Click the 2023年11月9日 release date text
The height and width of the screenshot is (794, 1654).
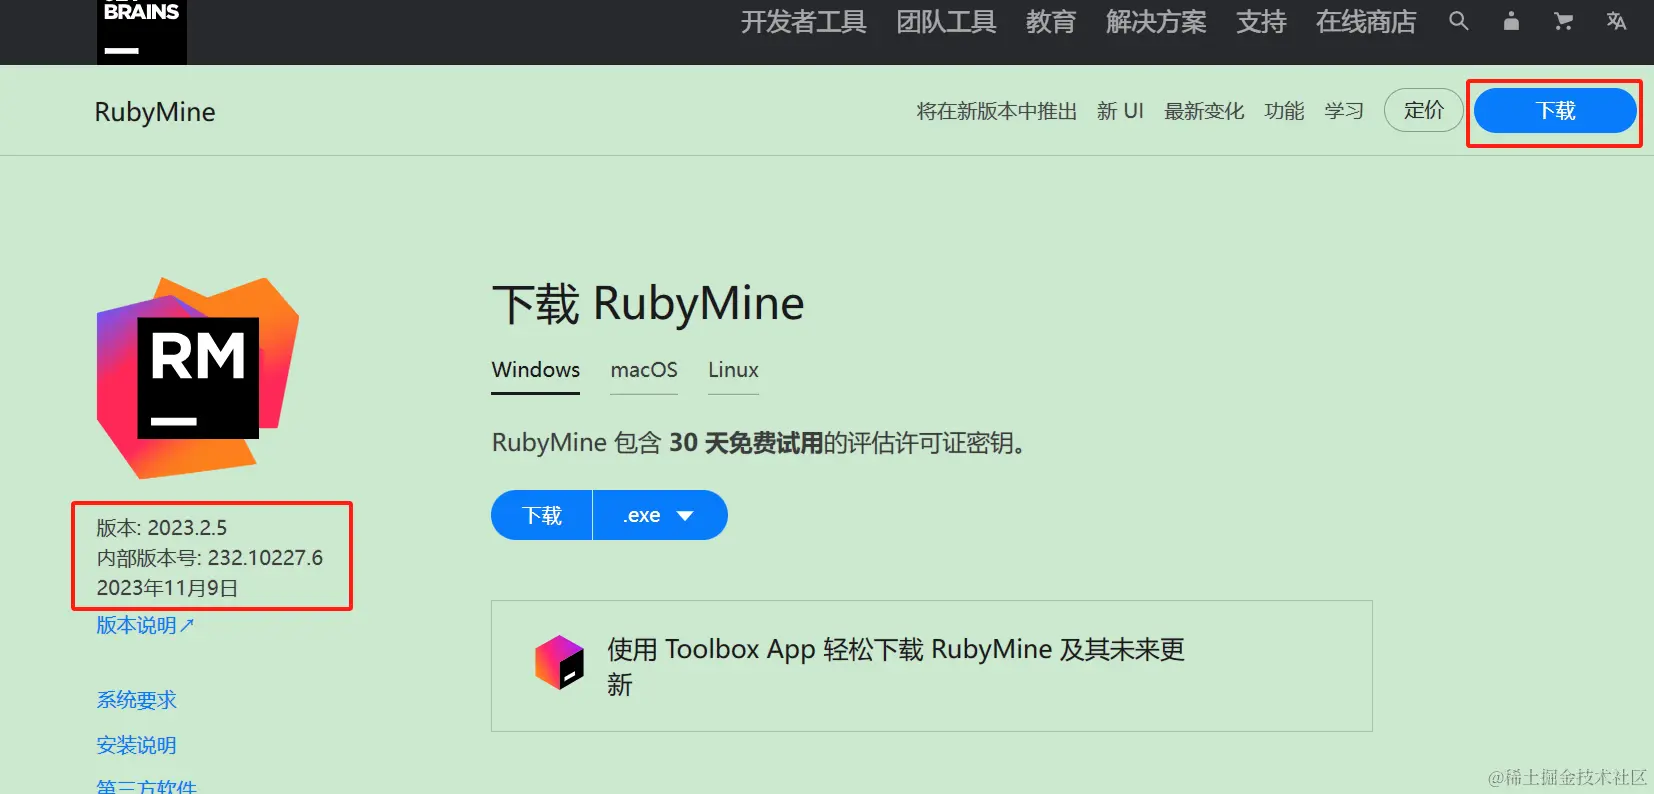click(x=167, y=588)
